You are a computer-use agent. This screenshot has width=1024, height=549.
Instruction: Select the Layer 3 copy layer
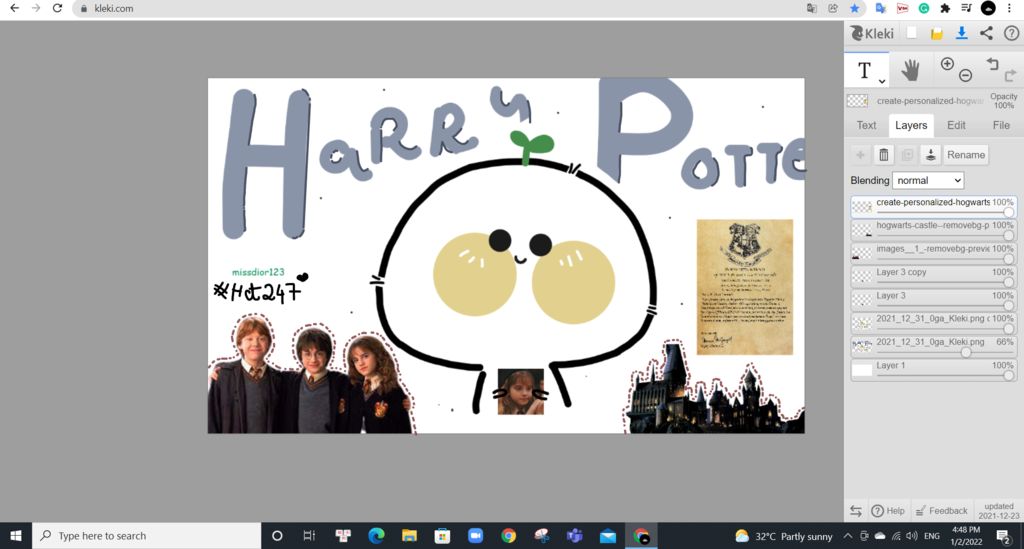tap(933, 277)
